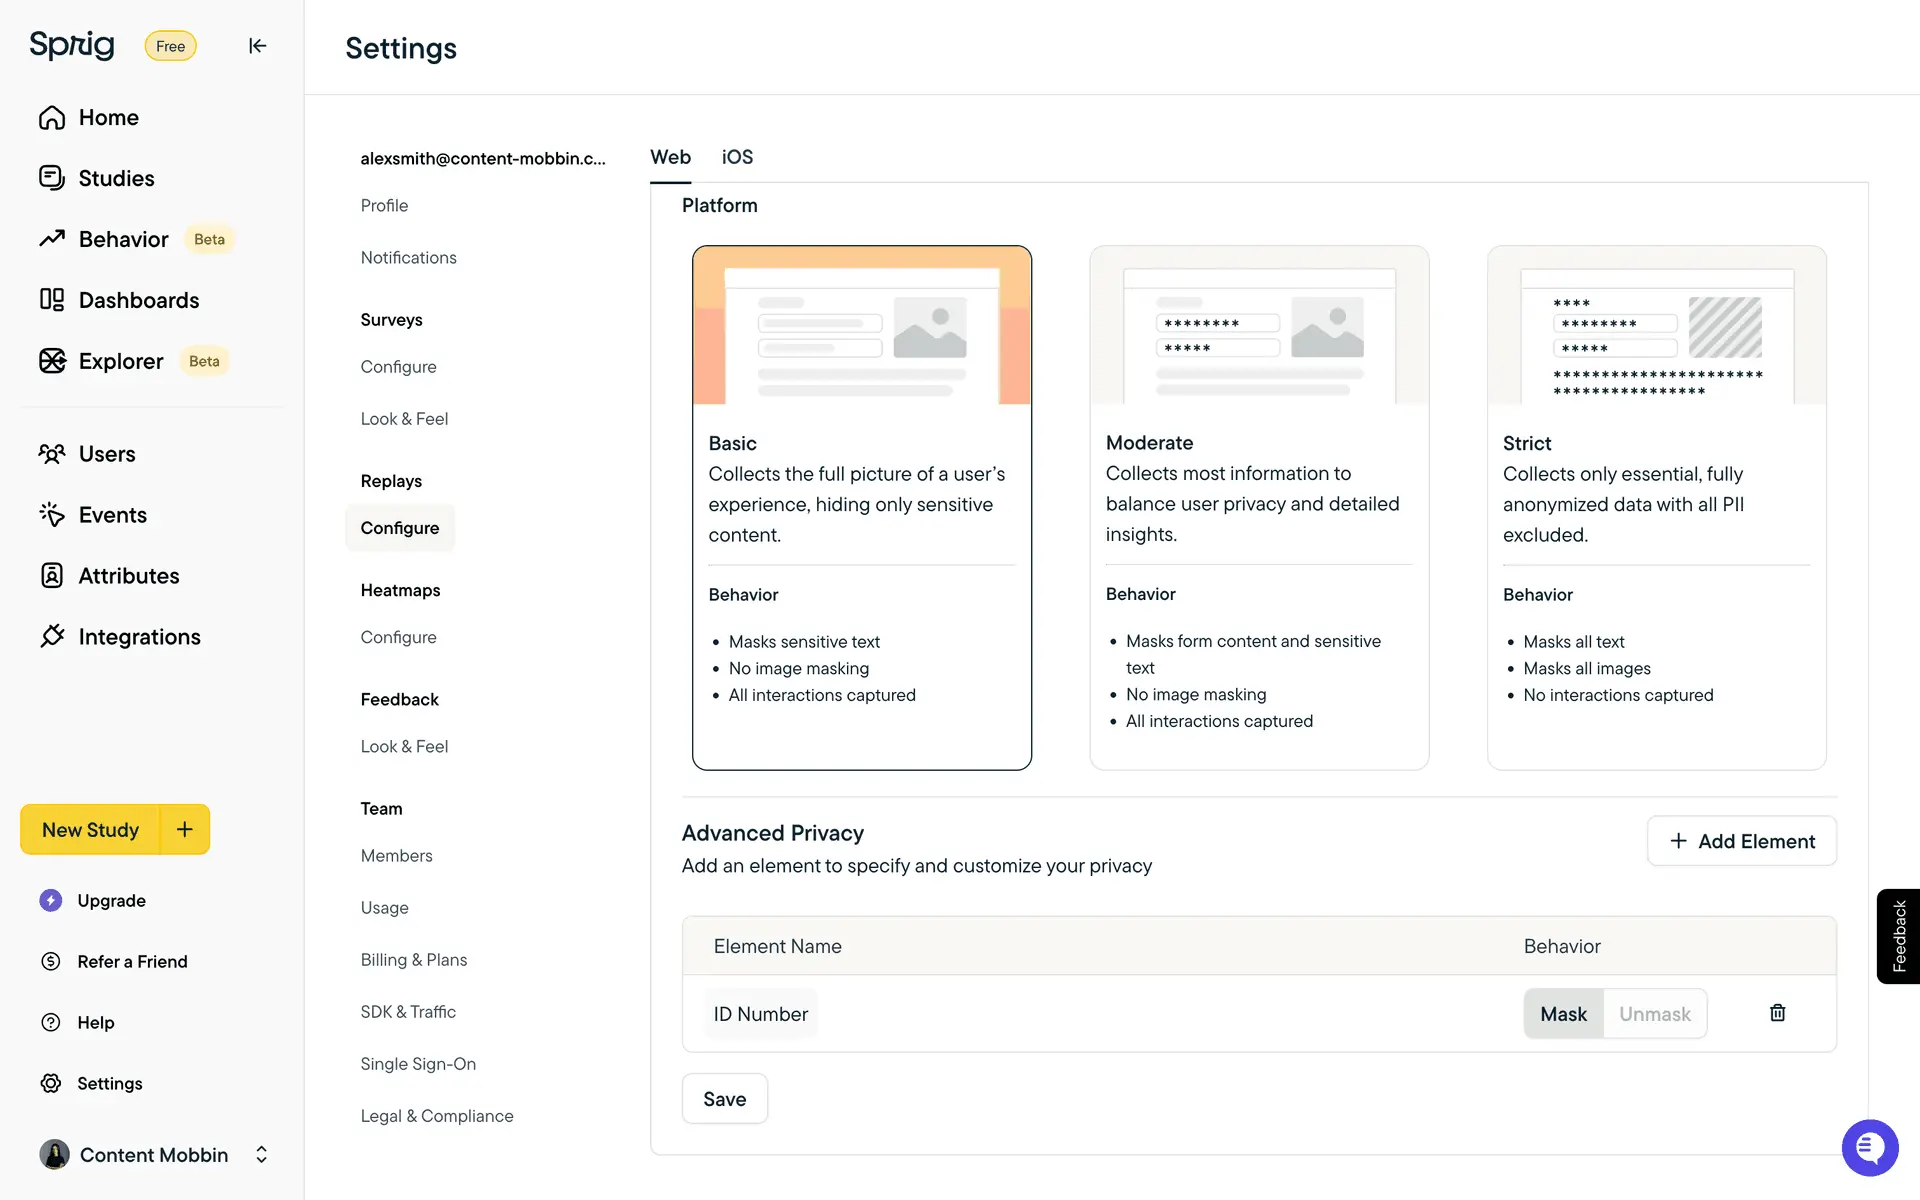This screenshot has height=1200, width=1920.
Task: Go to Integrations plug icon
Action: [52, 636]
